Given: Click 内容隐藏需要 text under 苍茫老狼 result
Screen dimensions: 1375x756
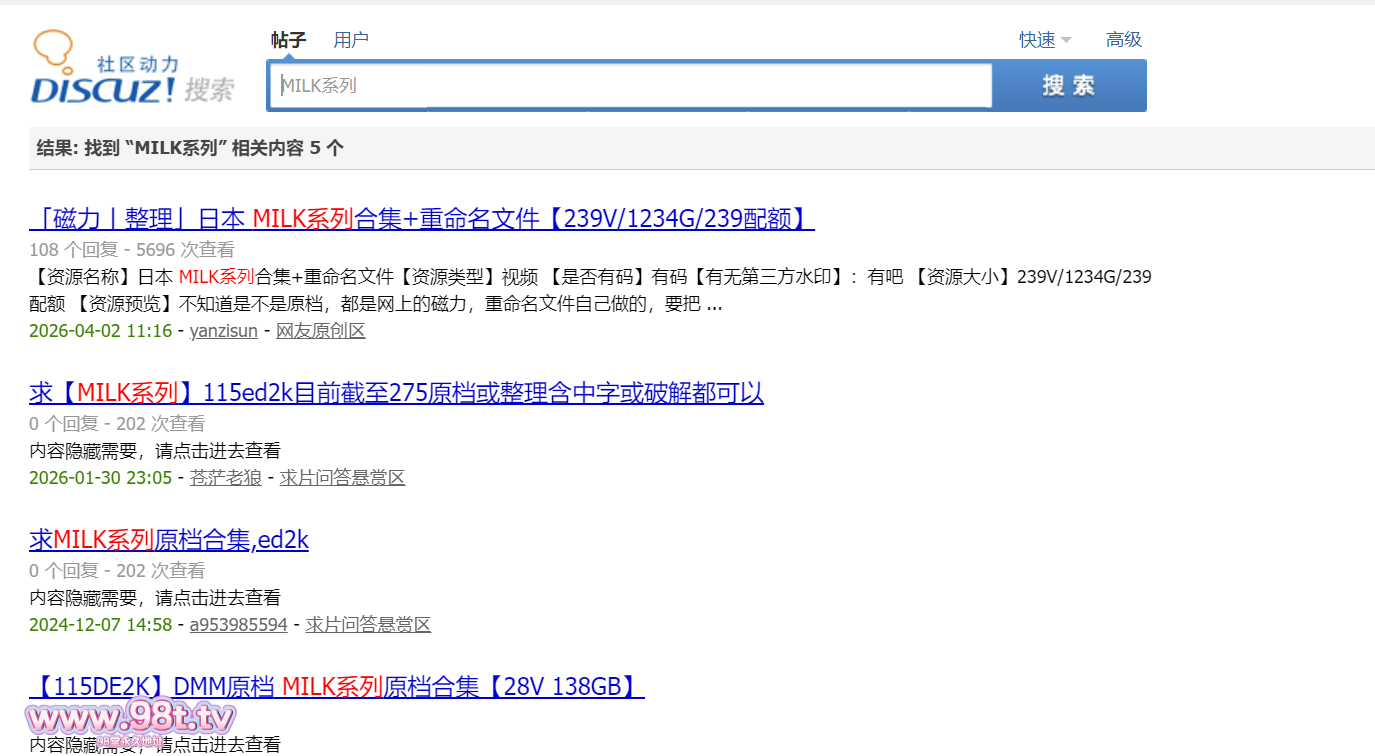Looking at the screenshot, I should pyautogui.click(x=155, y=451).
